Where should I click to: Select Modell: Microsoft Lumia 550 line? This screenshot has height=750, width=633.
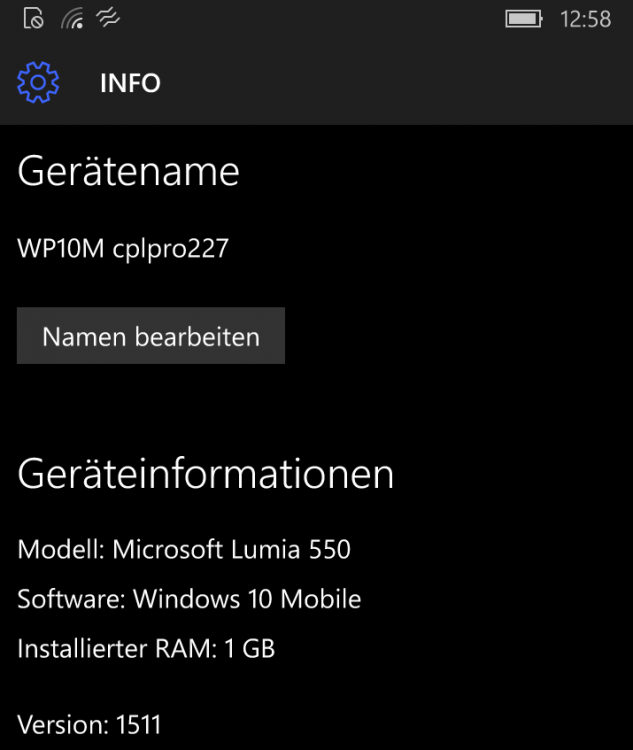pyautogui.click(x=184, y=549)
